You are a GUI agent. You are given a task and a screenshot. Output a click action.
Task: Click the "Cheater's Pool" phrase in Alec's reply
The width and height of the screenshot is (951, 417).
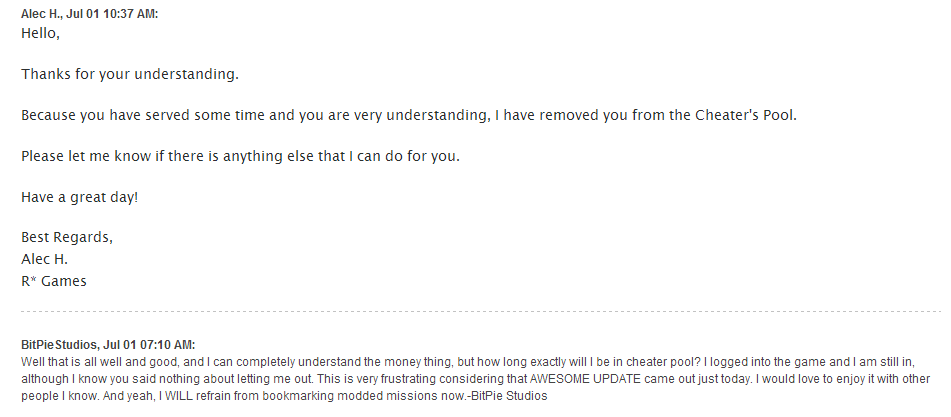733,115
